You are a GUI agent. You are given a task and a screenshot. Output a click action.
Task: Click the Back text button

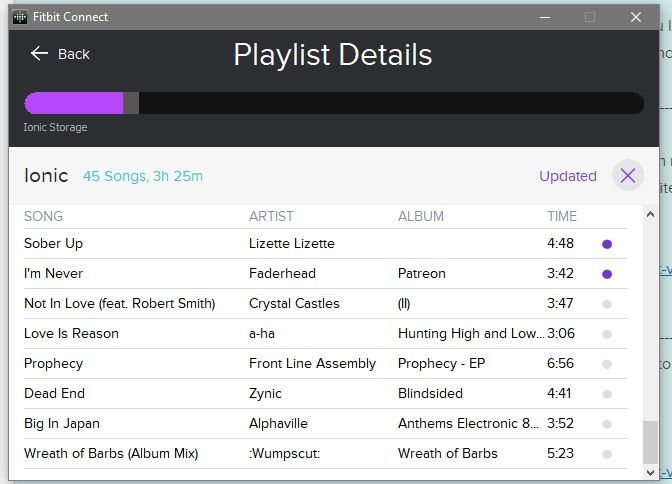(x=74, y=54)
